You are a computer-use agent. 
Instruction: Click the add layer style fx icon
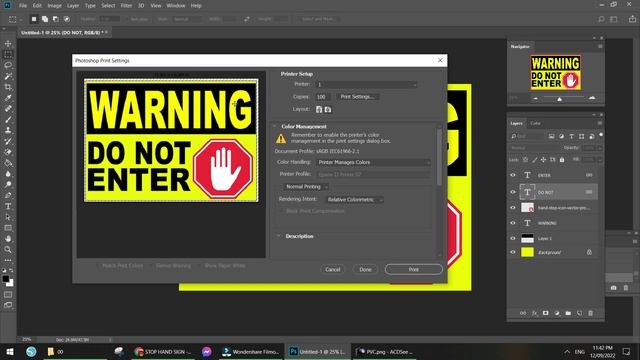pyautogui.click(x=534, y=313)
